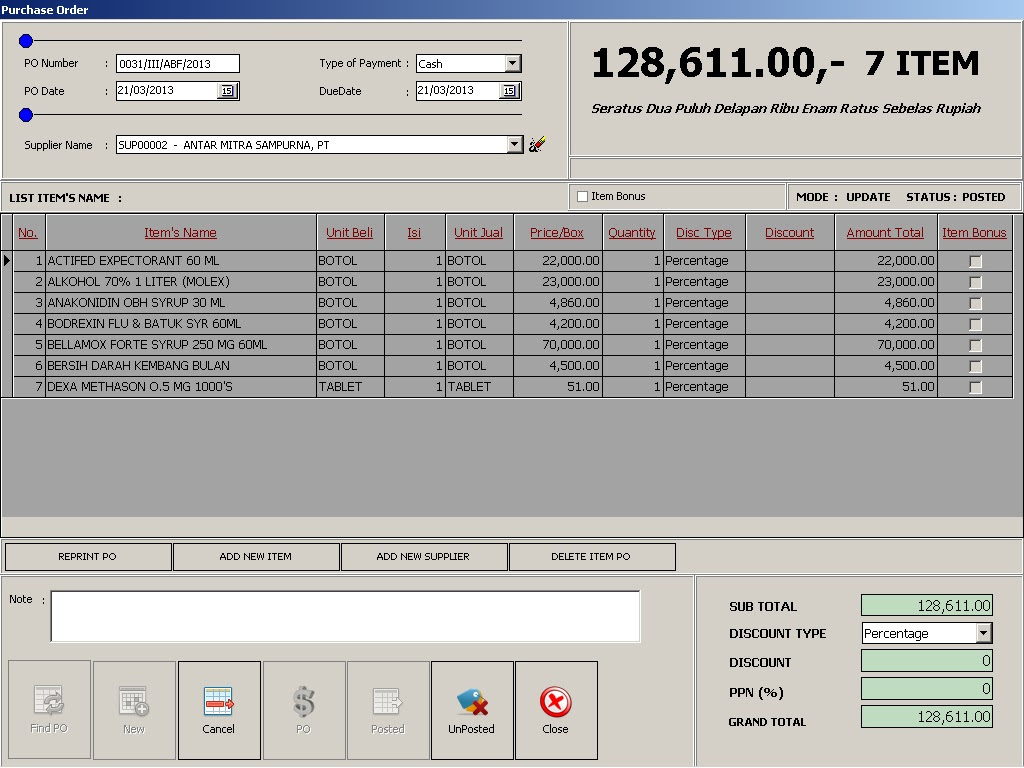Click the 70,000.00 Price/Box cell
Image resolution: width=1024 pixels, height=768 pixels.
click(558, 345)
